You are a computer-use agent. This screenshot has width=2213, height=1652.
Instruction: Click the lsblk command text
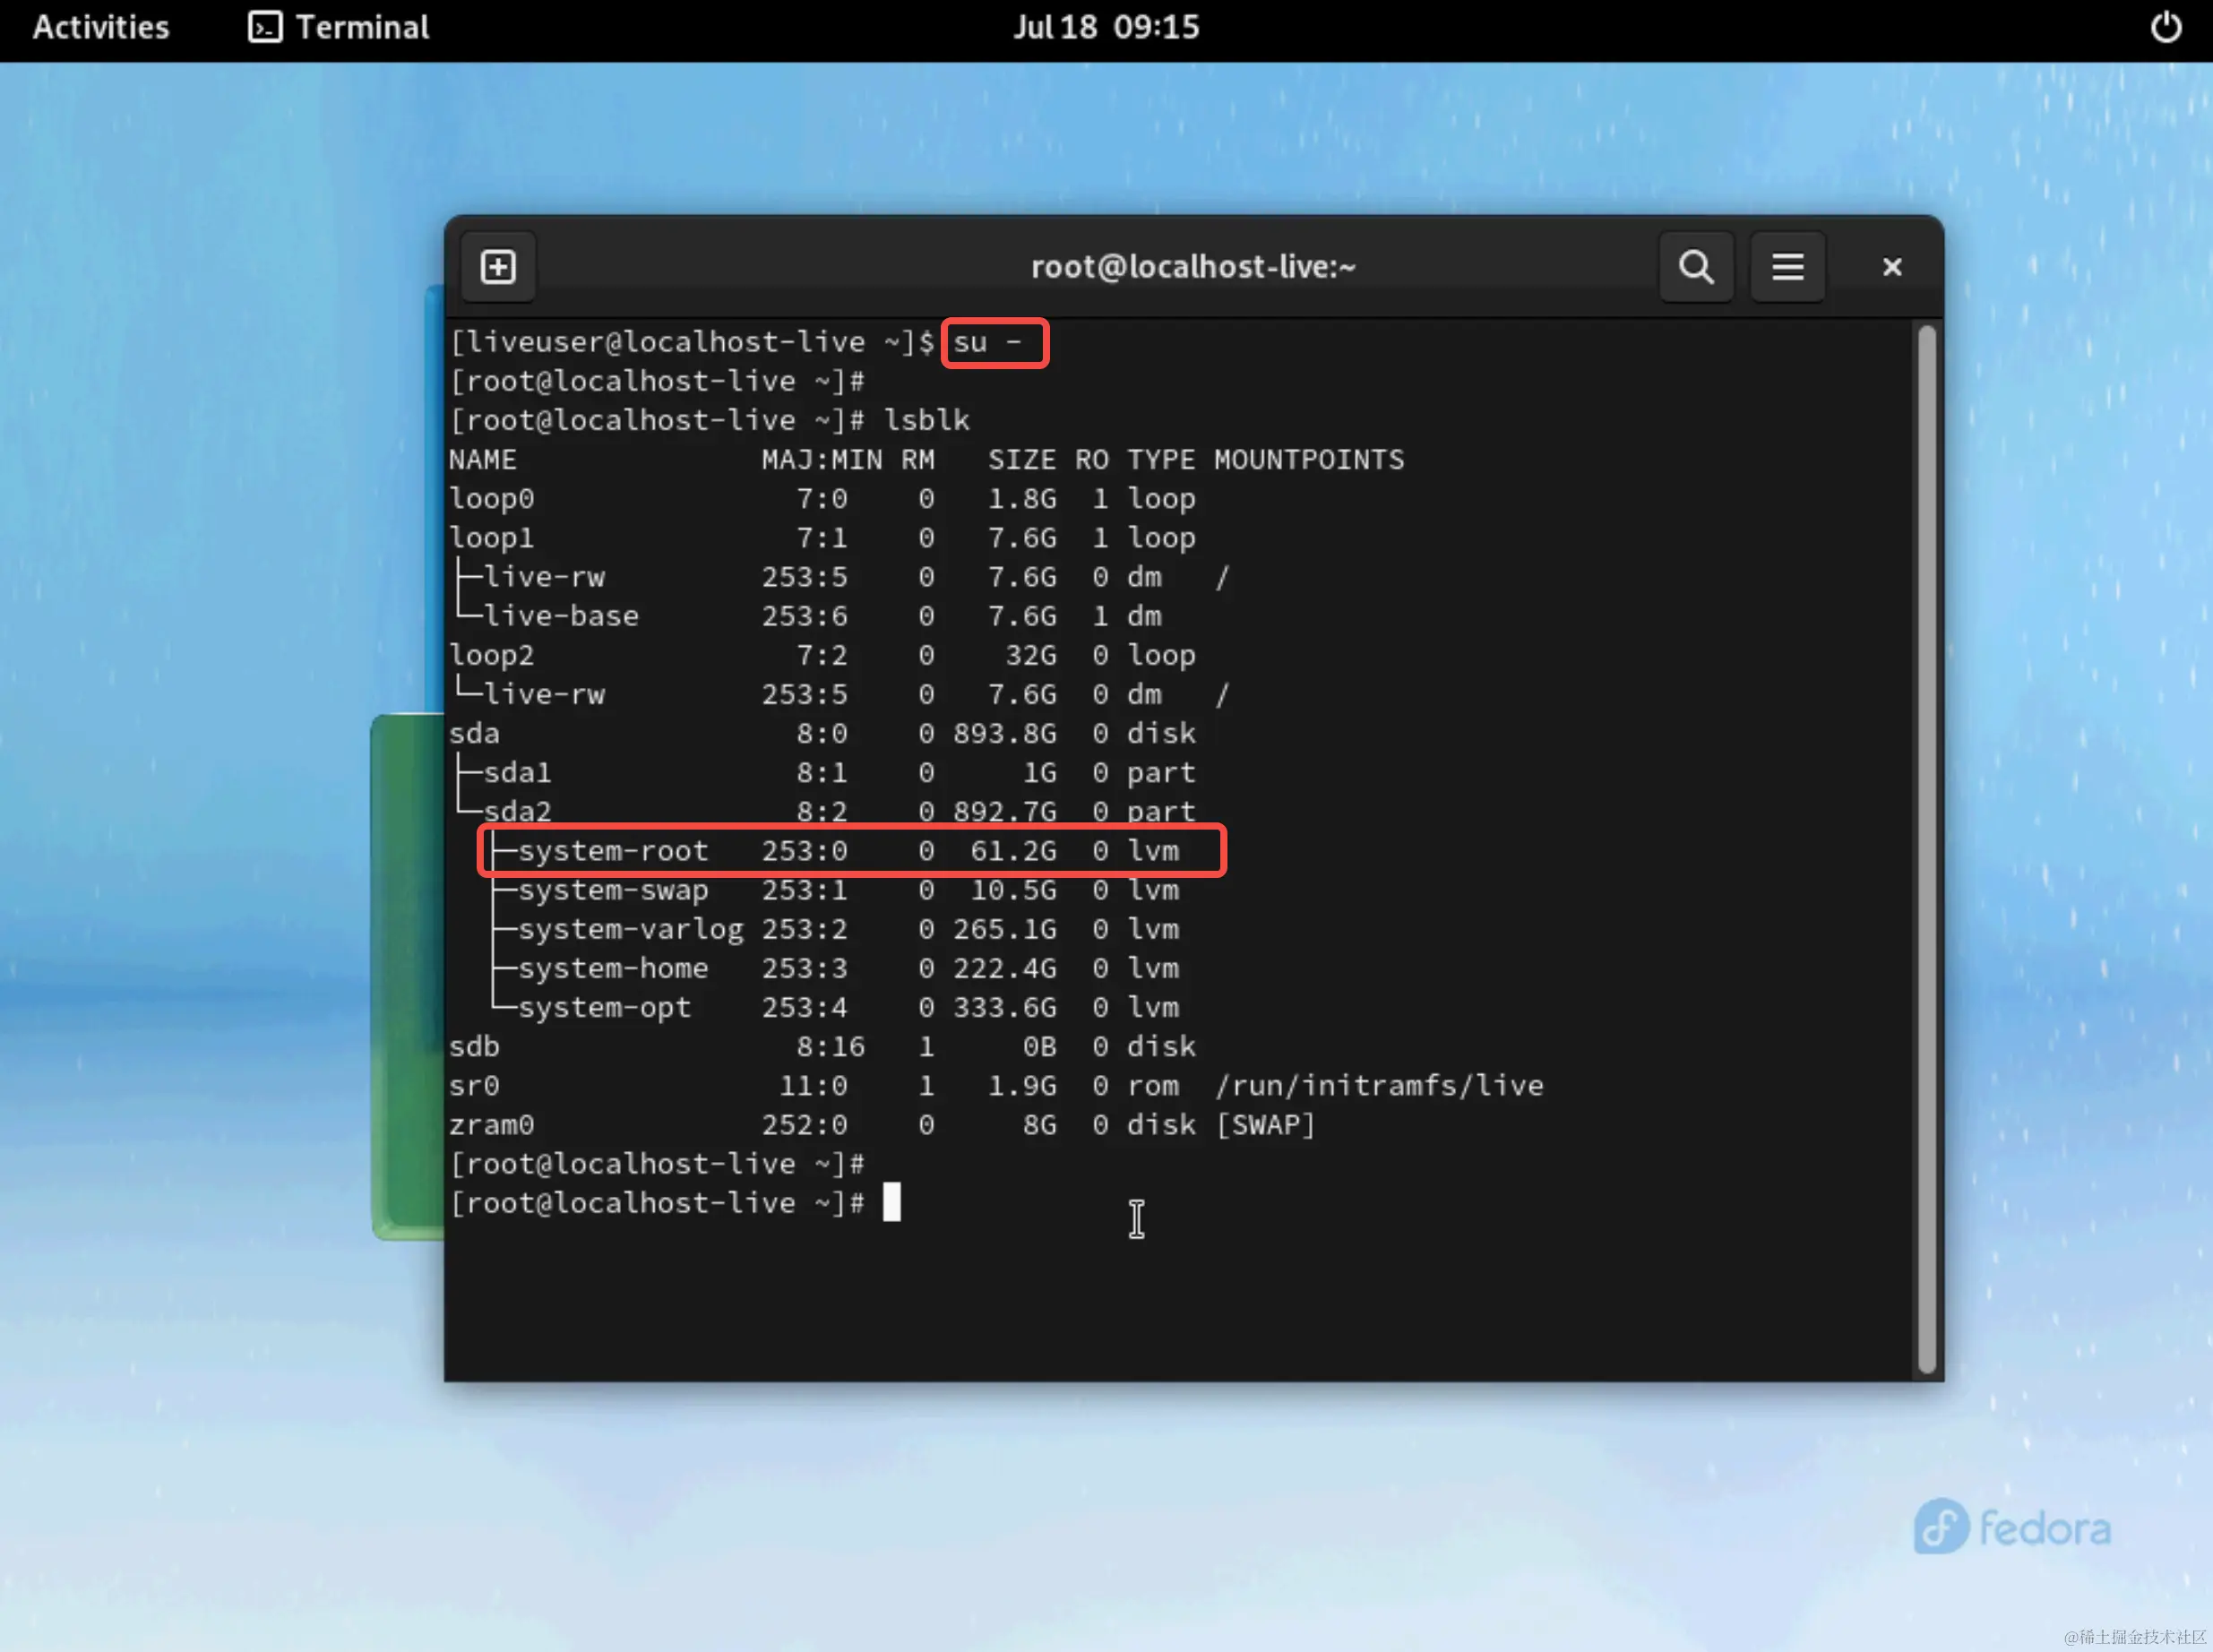point(927,420)
